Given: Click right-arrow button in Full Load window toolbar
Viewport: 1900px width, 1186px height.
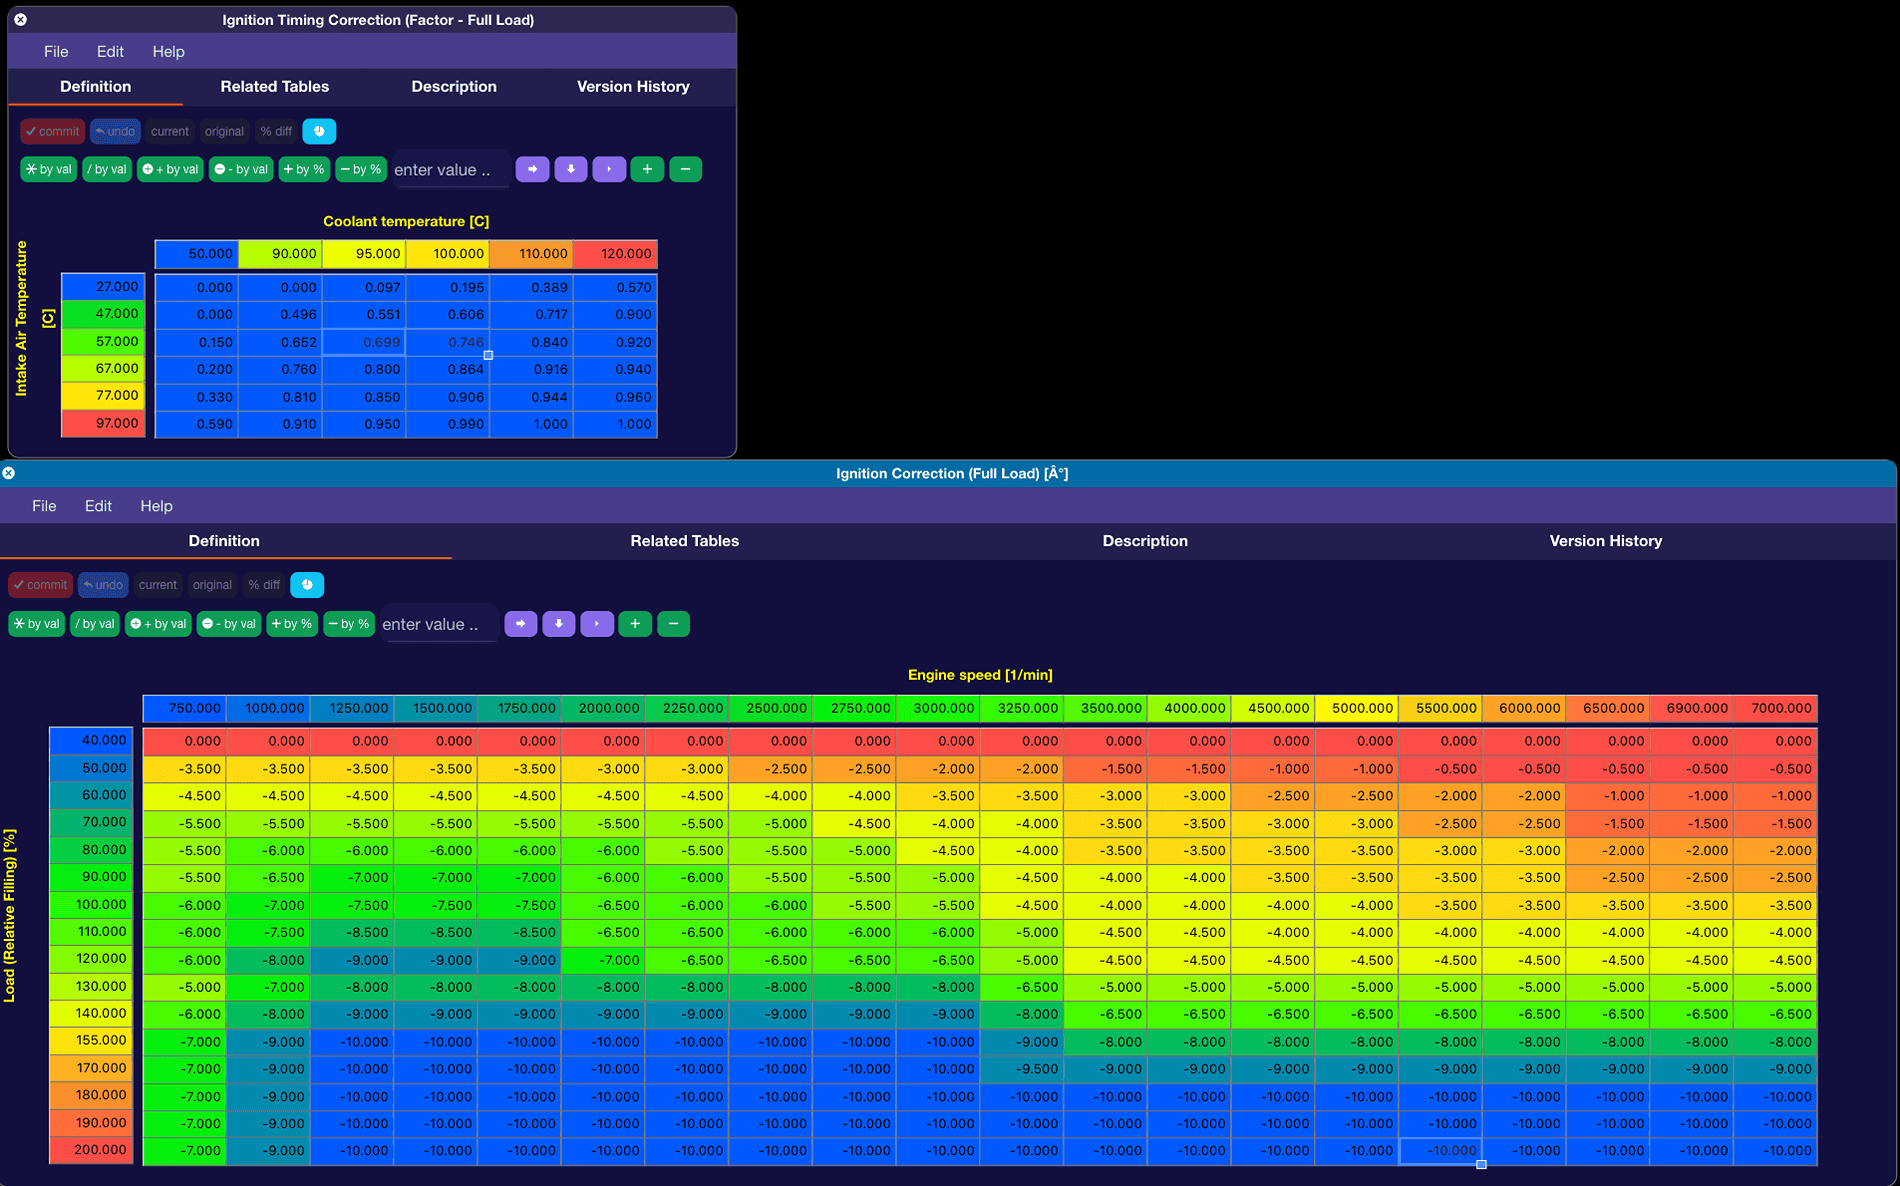Looking at the screenshot, I should [x=521, y=624].
